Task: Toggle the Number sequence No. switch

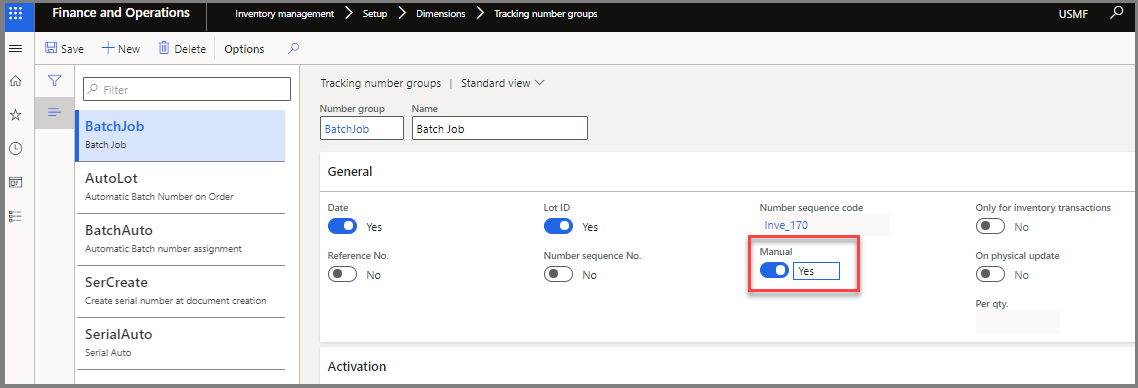Action: tap(558, 274)
